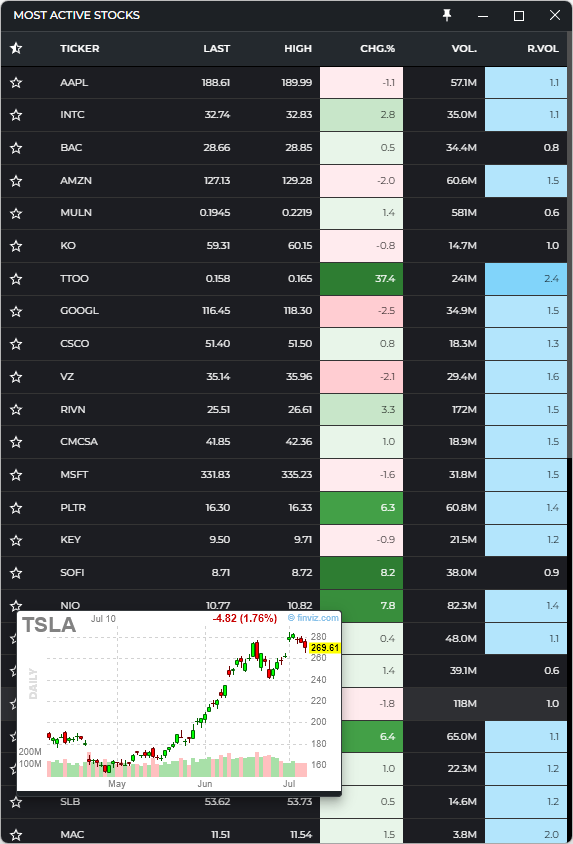Star the VZ row
This screenshot has height=844, width=573.
pos(16,377)
